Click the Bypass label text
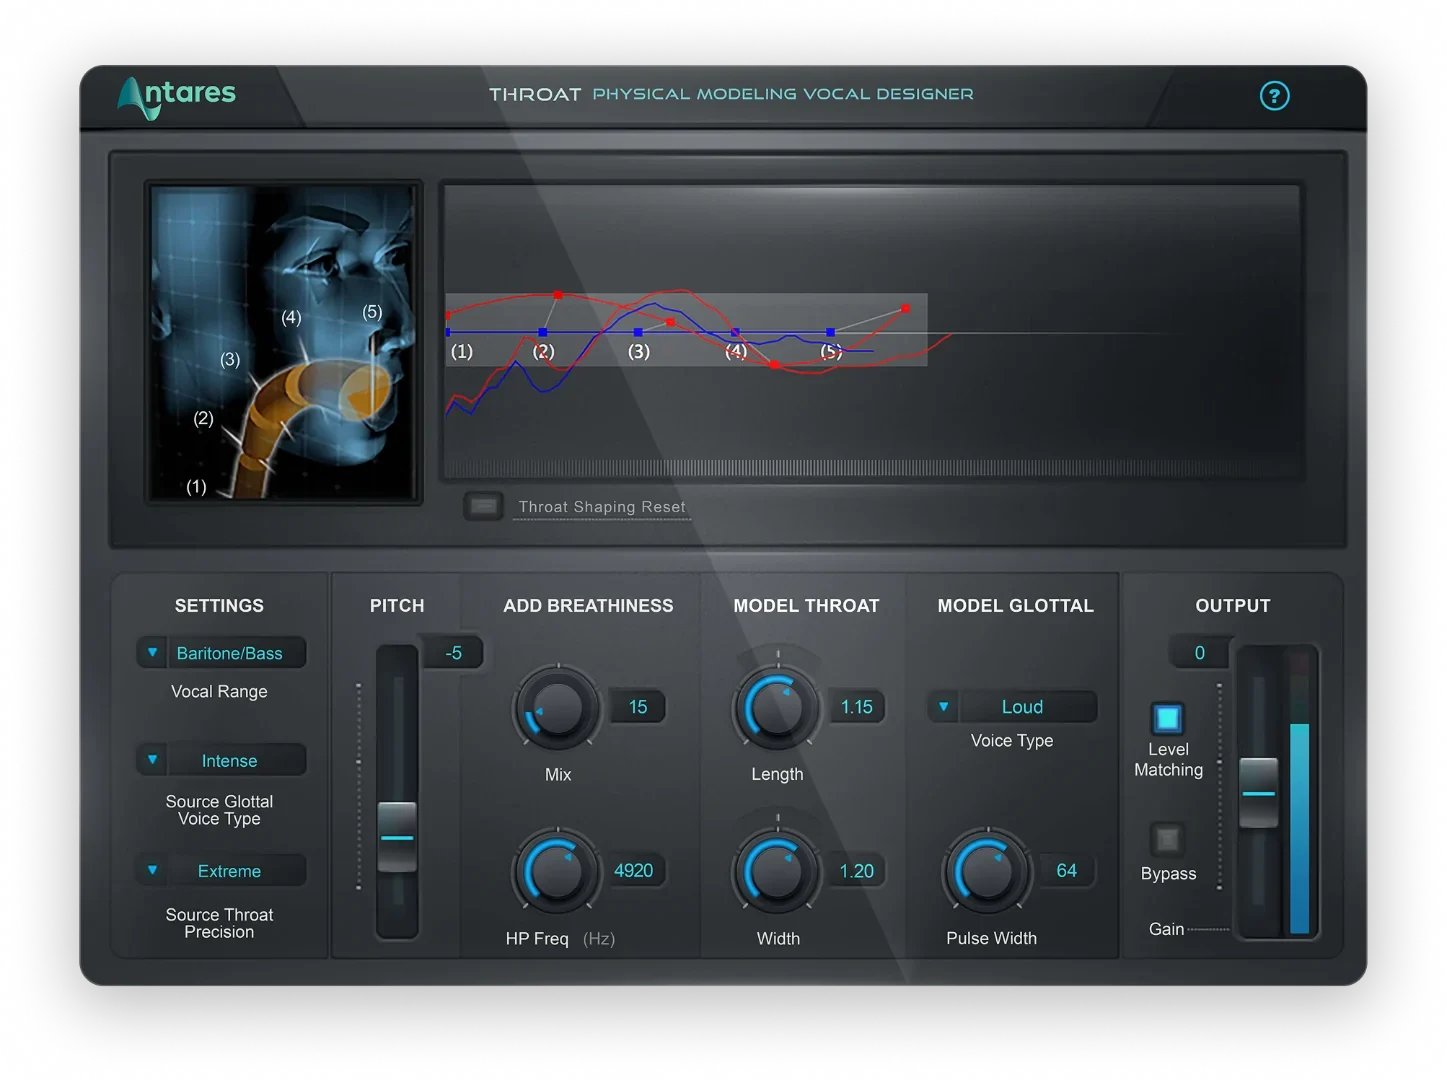The image size is (1447, 1080). (1168, 874)
